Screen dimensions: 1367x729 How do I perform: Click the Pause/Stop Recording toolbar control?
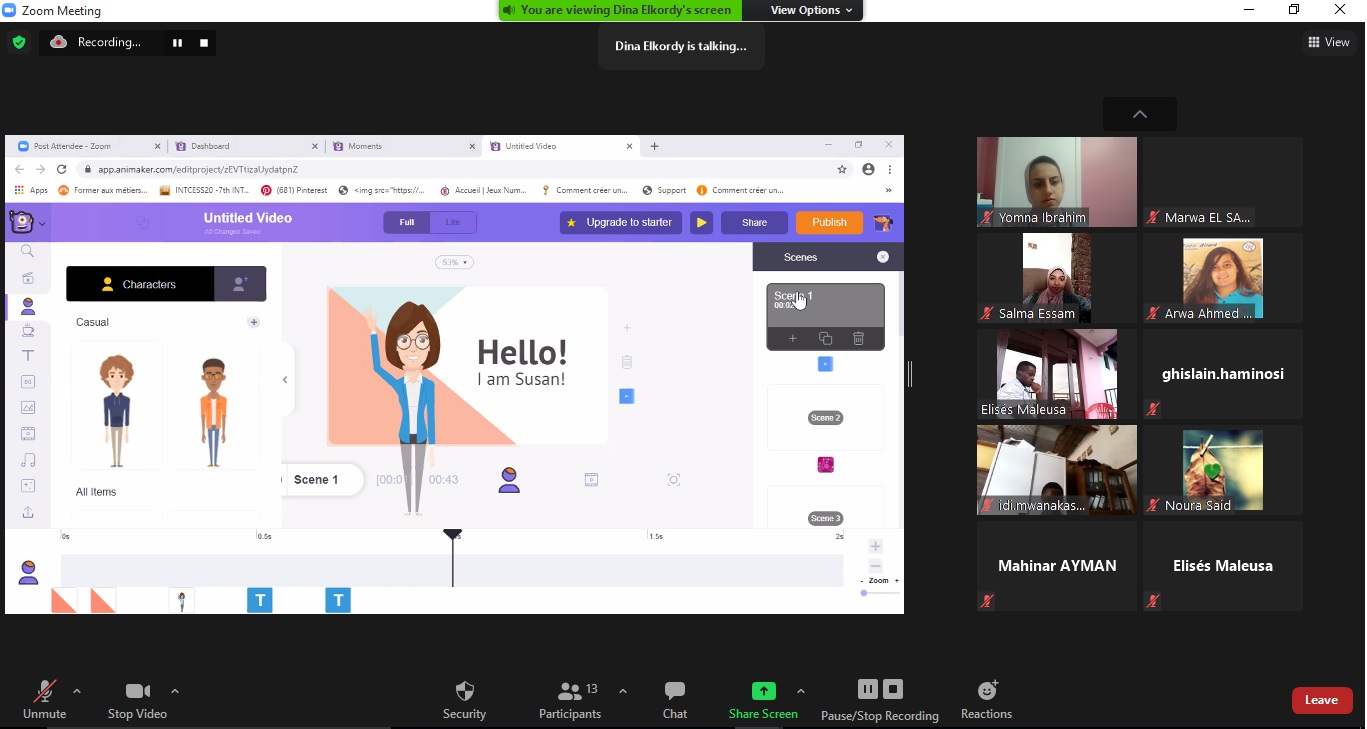point(879,699)
